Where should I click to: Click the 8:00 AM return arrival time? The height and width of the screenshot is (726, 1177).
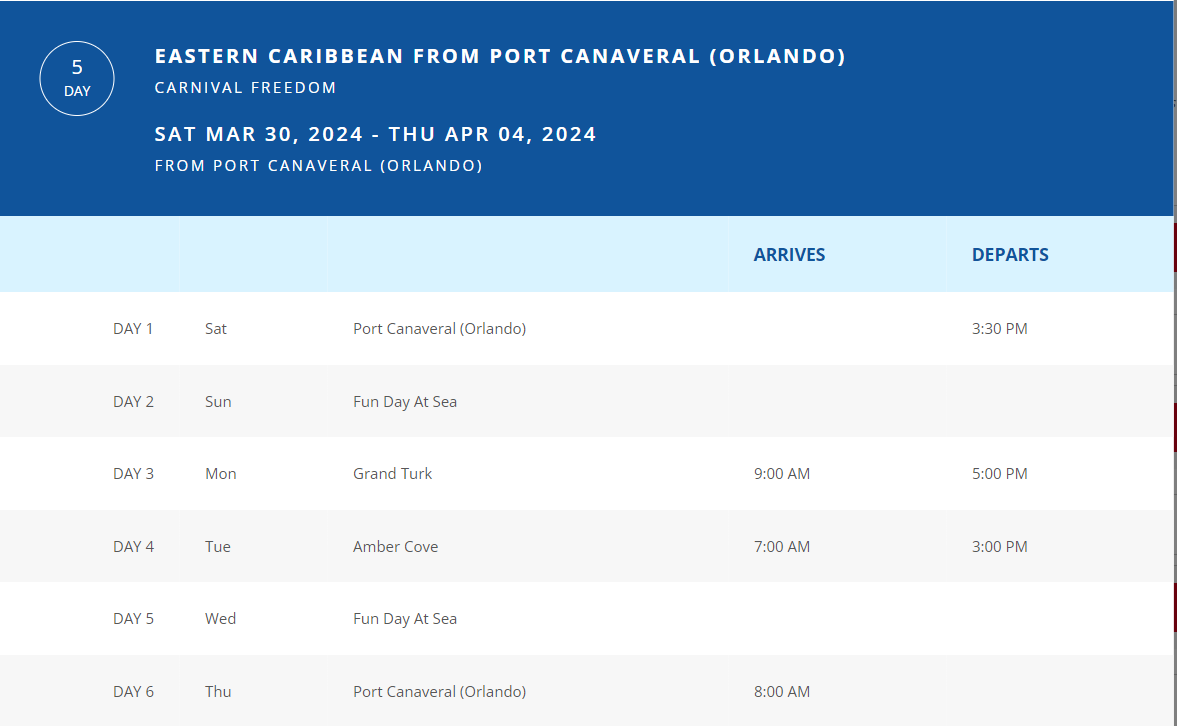781,691
